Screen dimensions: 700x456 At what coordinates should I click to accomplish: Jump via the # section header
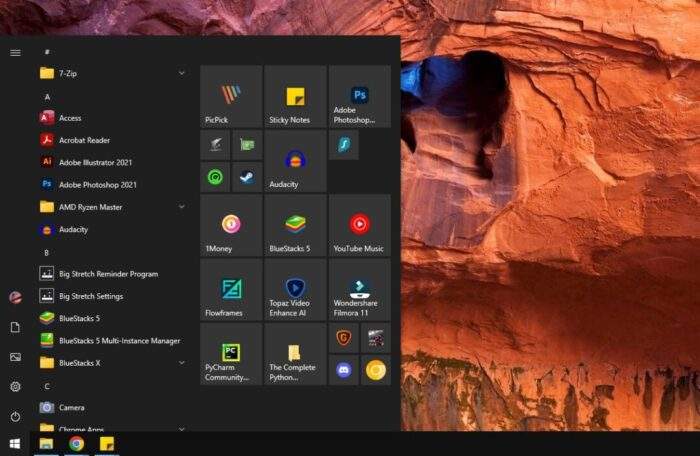[47, 52]
